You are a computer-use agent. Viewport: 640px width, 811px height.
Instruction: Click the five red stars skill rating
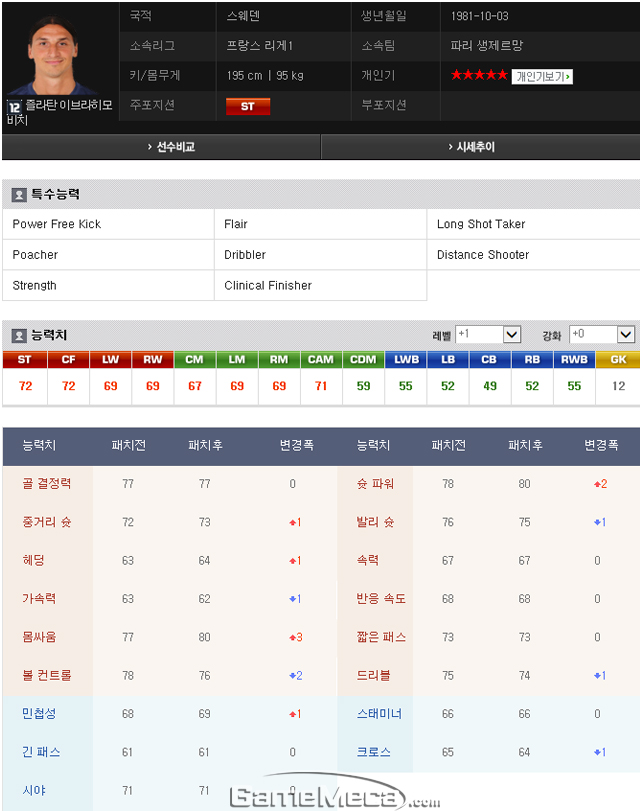tap(479, 75)
